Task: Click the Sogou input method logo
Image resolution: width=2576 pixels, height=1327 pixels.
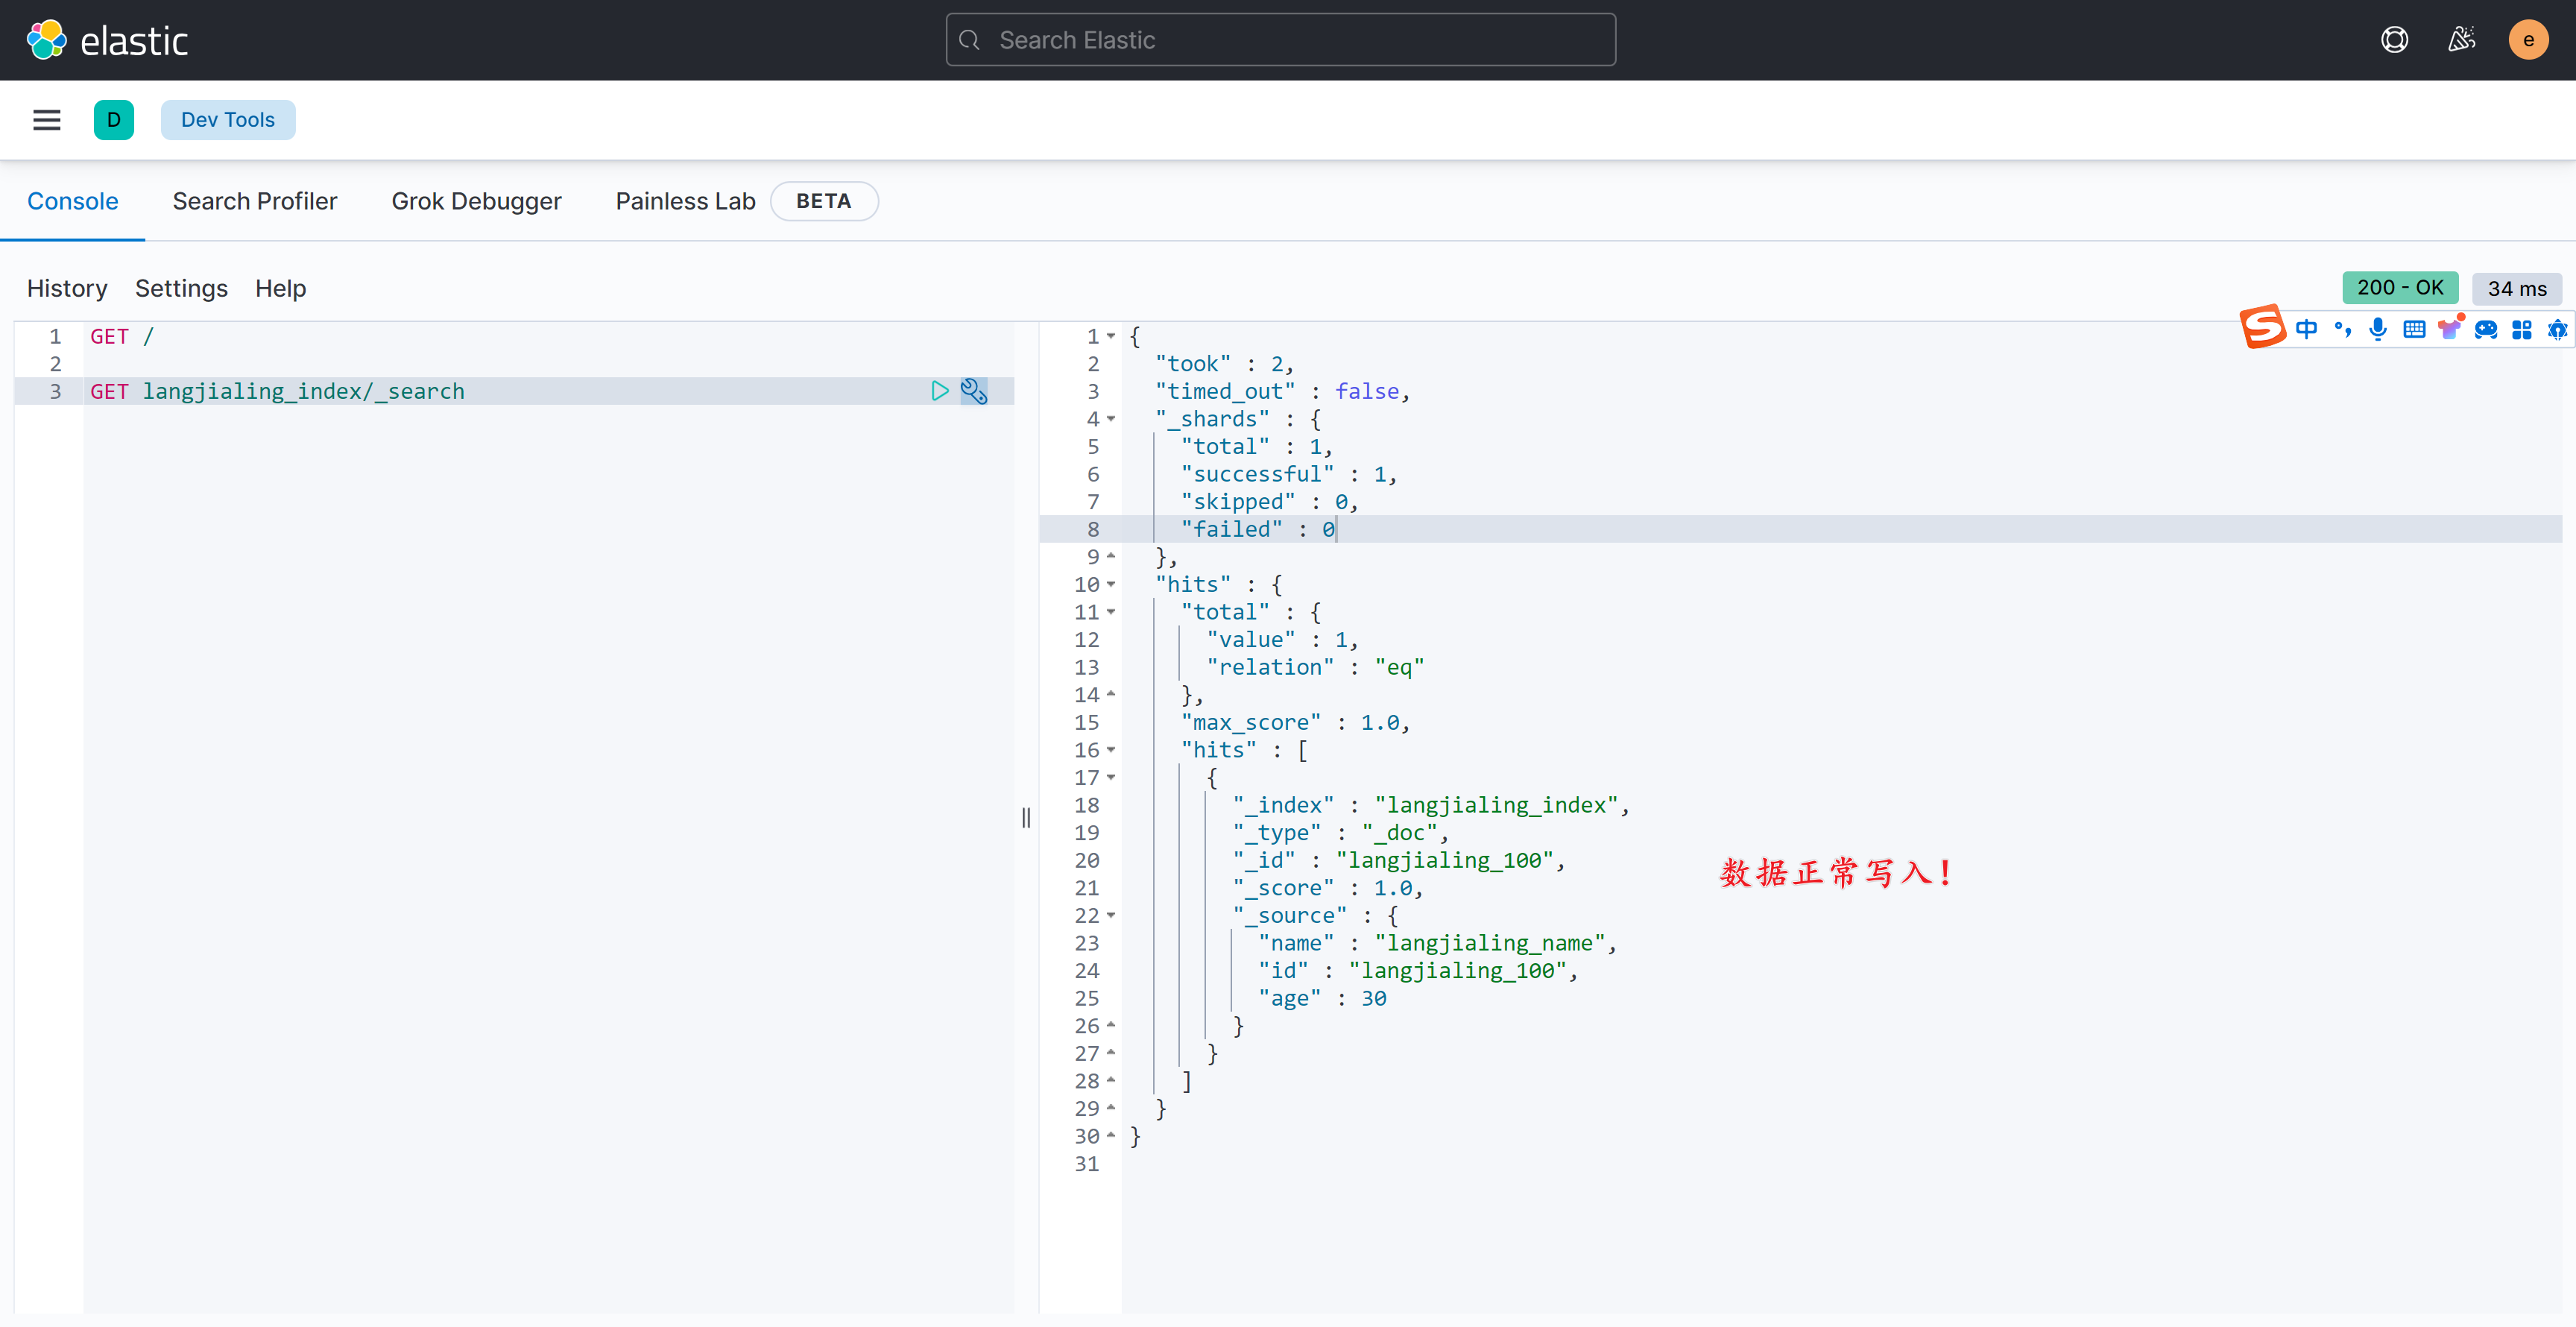Action: tap(2263, 327)
